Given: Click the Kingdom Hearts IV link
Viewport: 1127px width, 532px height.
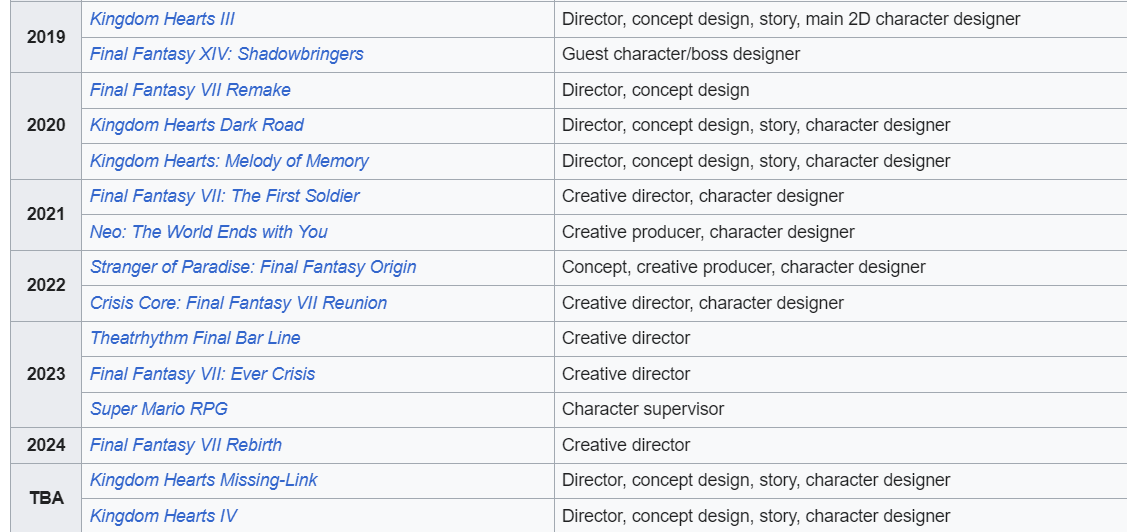Looking at the screenshot, I should pyautogui.click(x=162, y=516).
